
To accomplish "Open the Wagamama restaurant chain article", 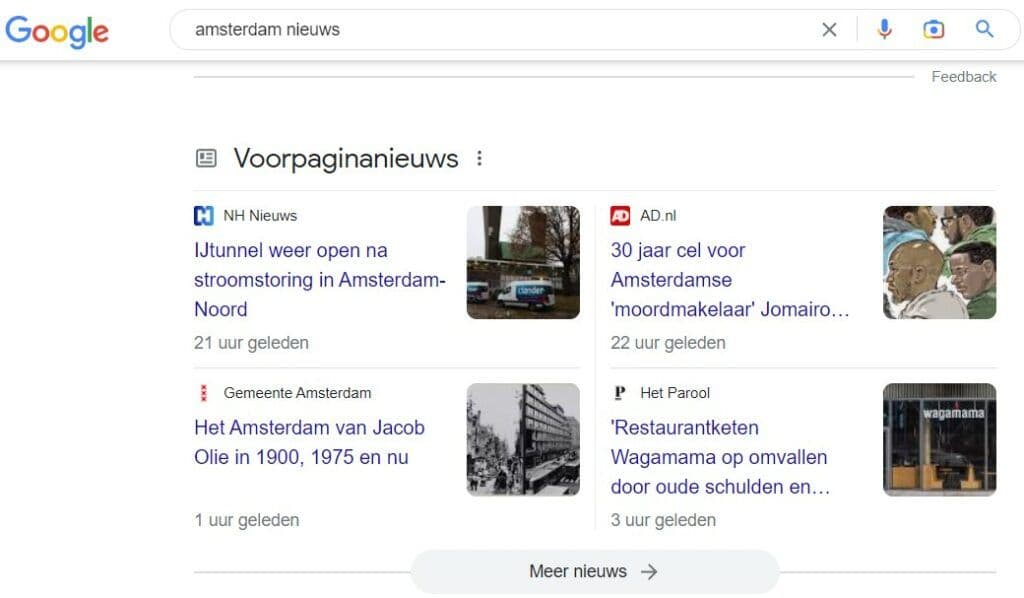I will click(720, 457).
